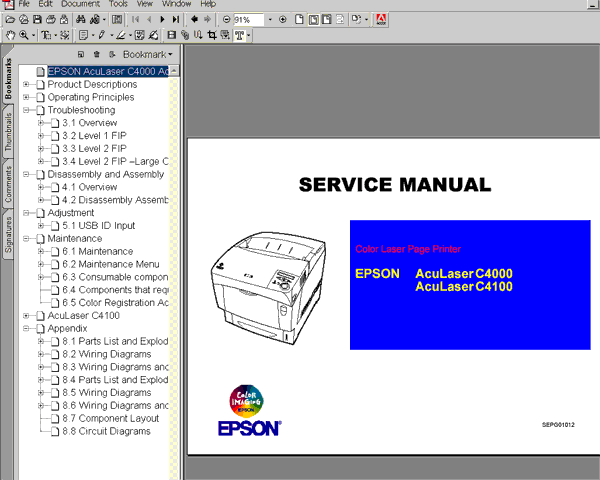Switch to the Comments side tab
600x480 pixels.
(8, 184)
